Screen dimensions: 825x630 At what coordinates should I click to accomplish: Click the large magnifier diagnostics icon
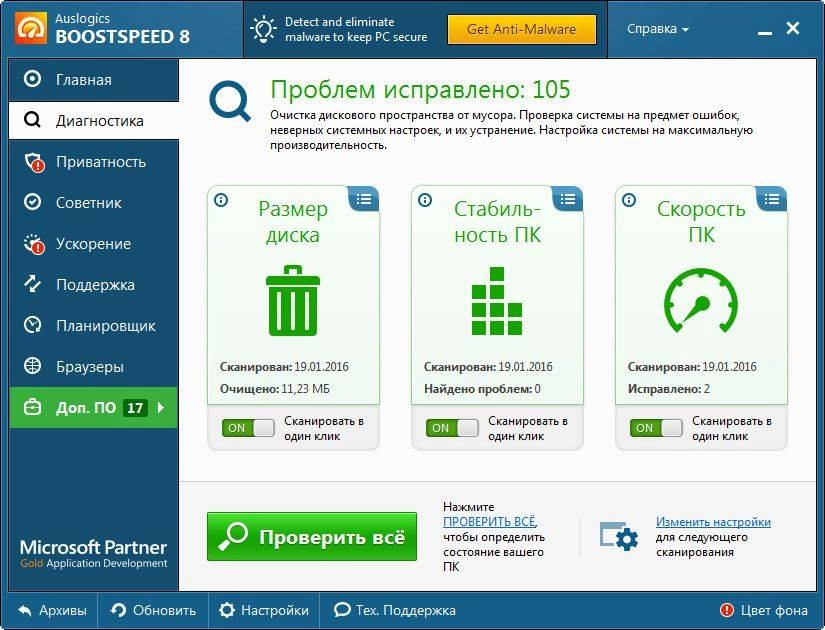pyautogui.click(x=230, y=101)
